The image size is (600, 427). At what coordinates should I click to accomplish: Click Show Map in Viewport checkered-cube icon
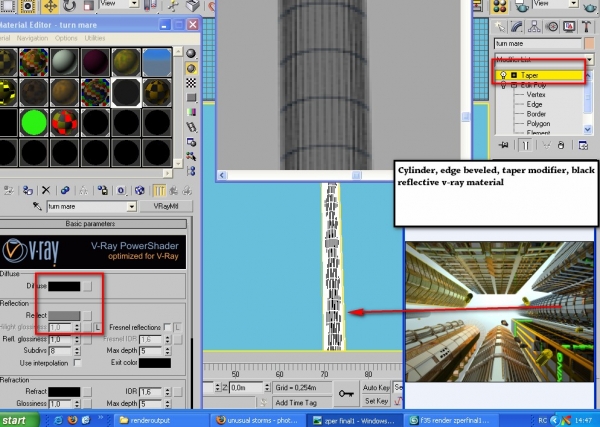tap(140, 190)
